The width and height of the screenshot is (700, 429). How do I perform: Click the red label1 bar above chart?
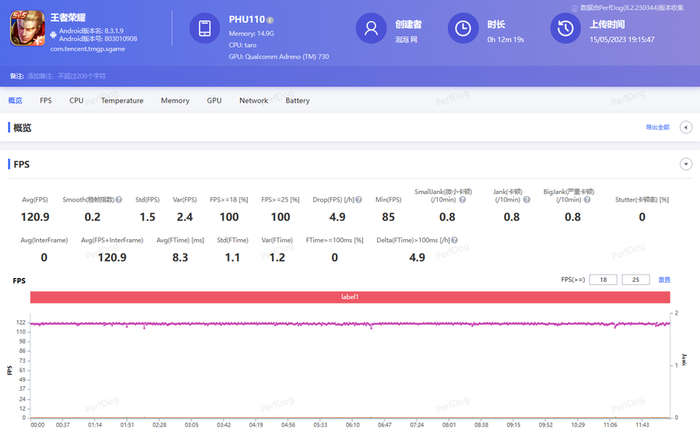(x=350, y=297)
